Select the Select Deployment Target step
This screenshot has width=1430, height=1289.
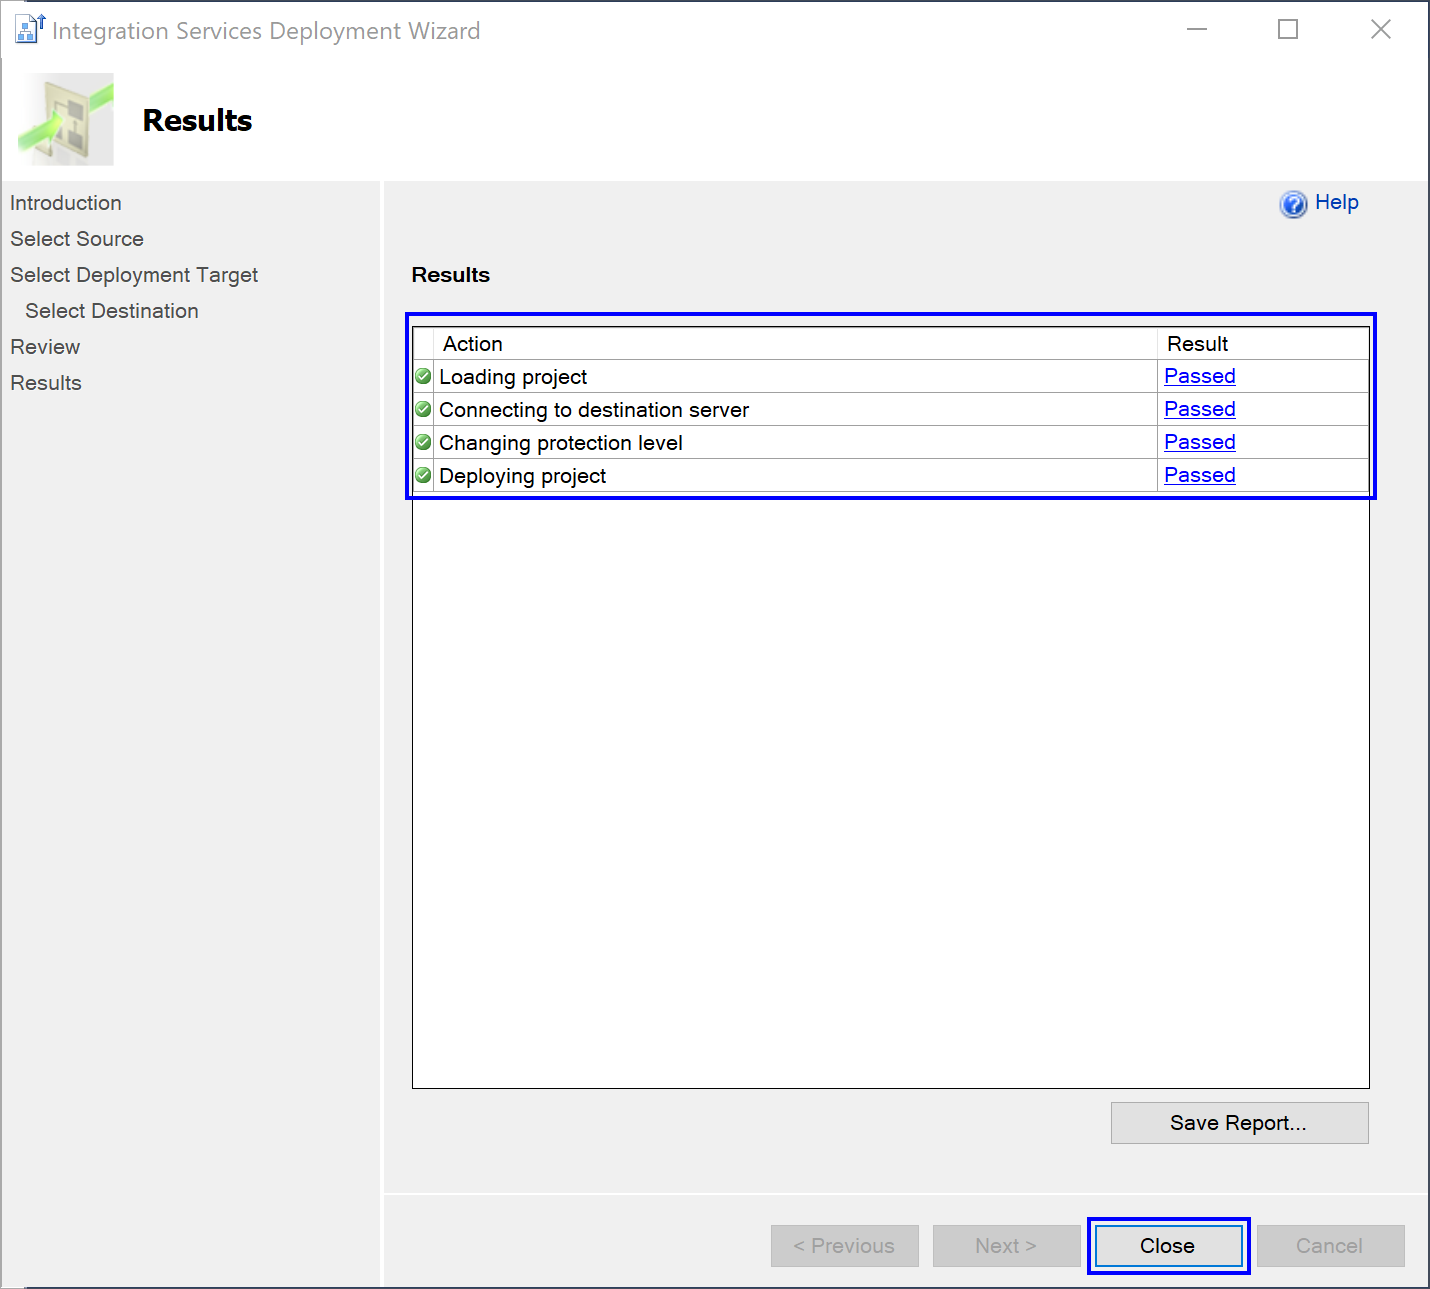(x=134, y=275)
